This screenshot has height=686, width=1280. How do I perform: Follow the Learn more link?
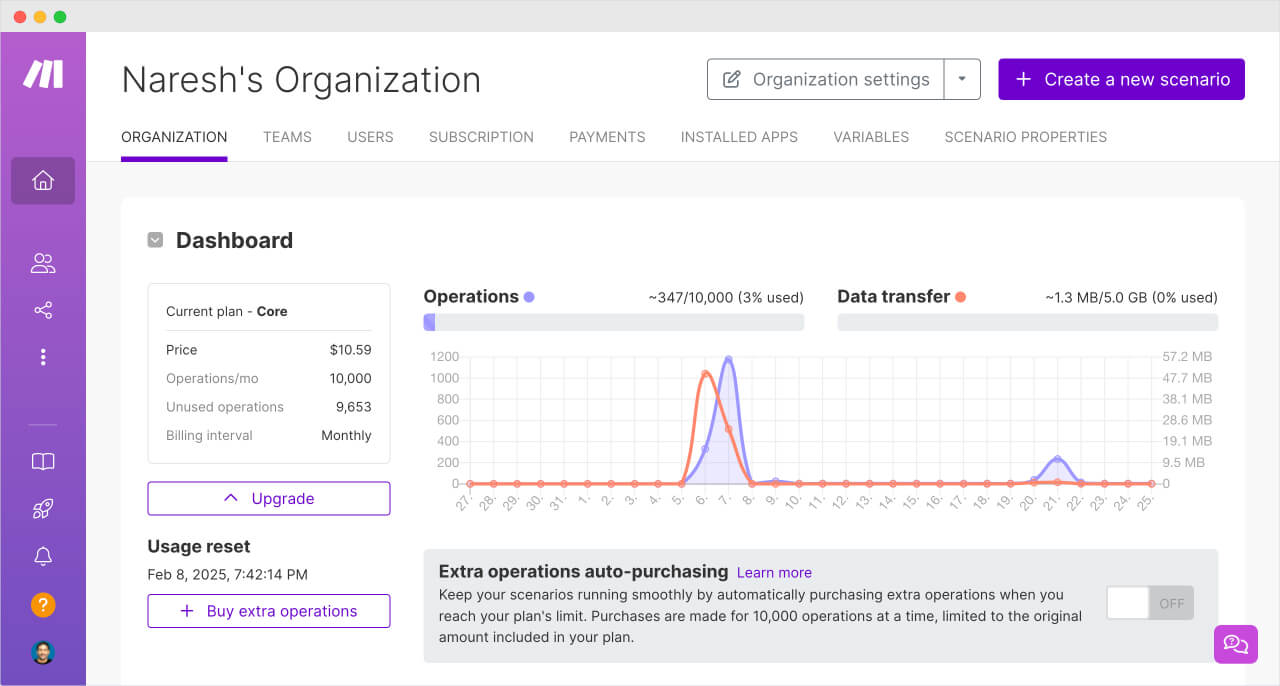coord(774,572)
